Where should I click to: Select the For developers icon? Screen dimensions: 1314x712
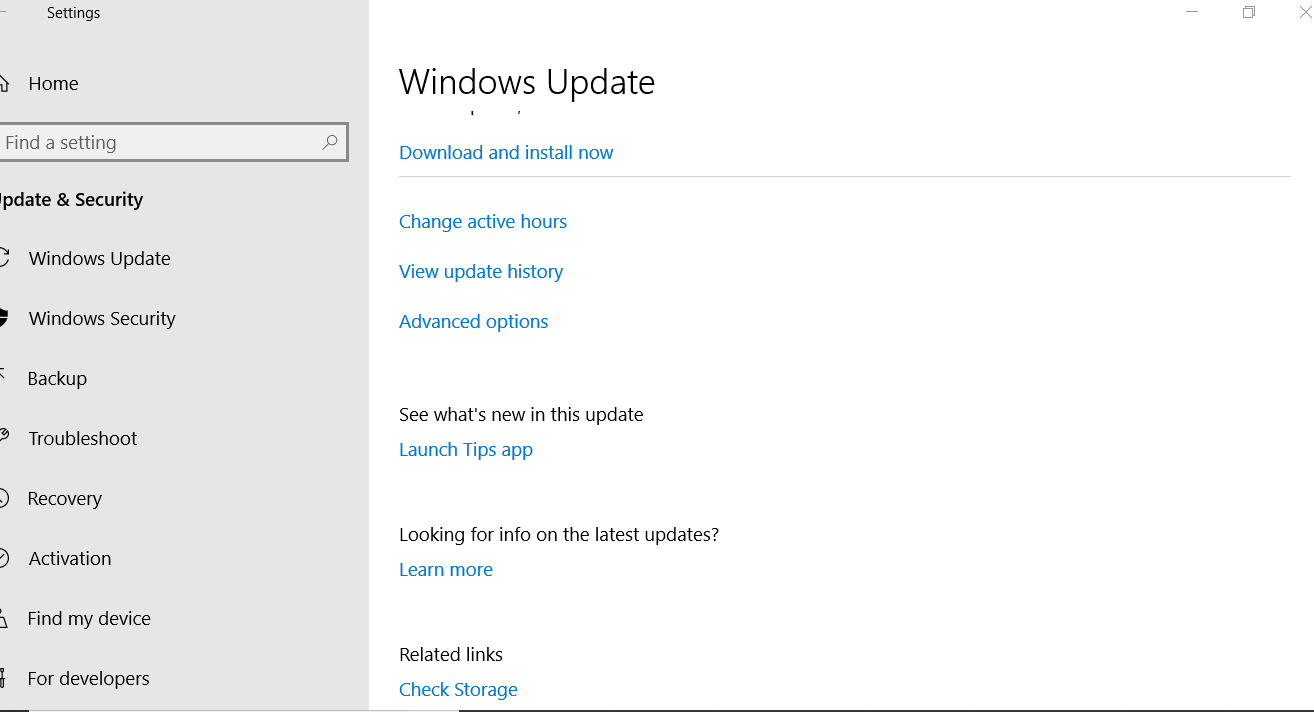click(x=4, y=677)
